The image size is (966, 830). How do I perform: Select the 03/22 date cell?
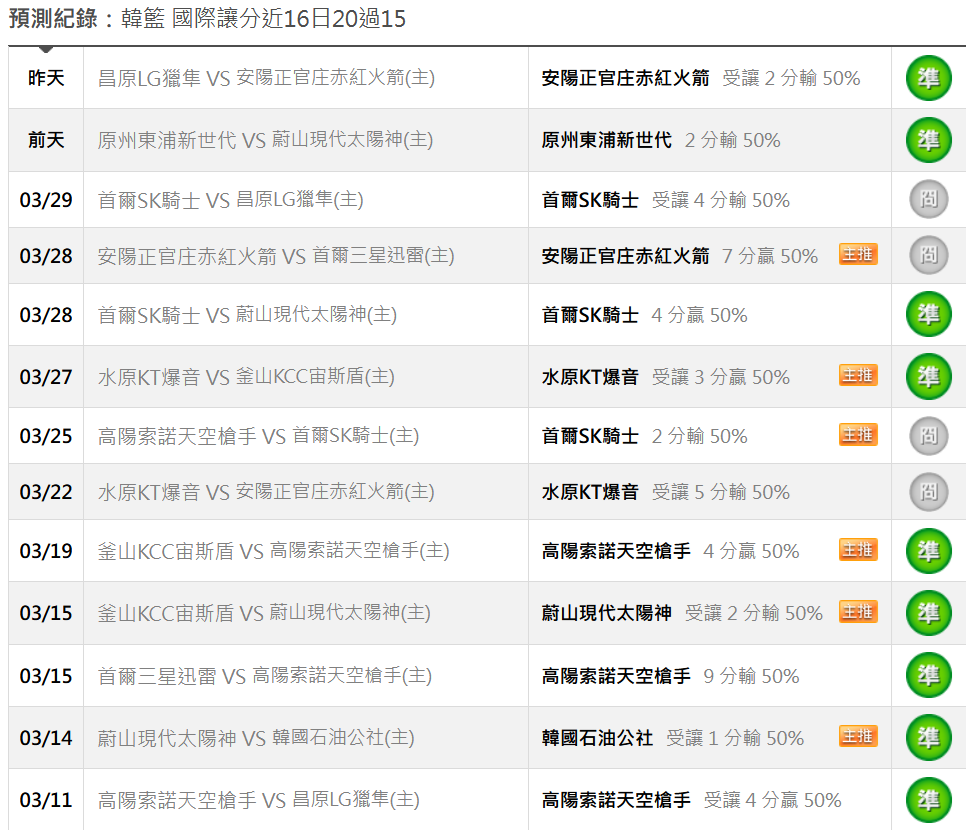coord(46,492)
